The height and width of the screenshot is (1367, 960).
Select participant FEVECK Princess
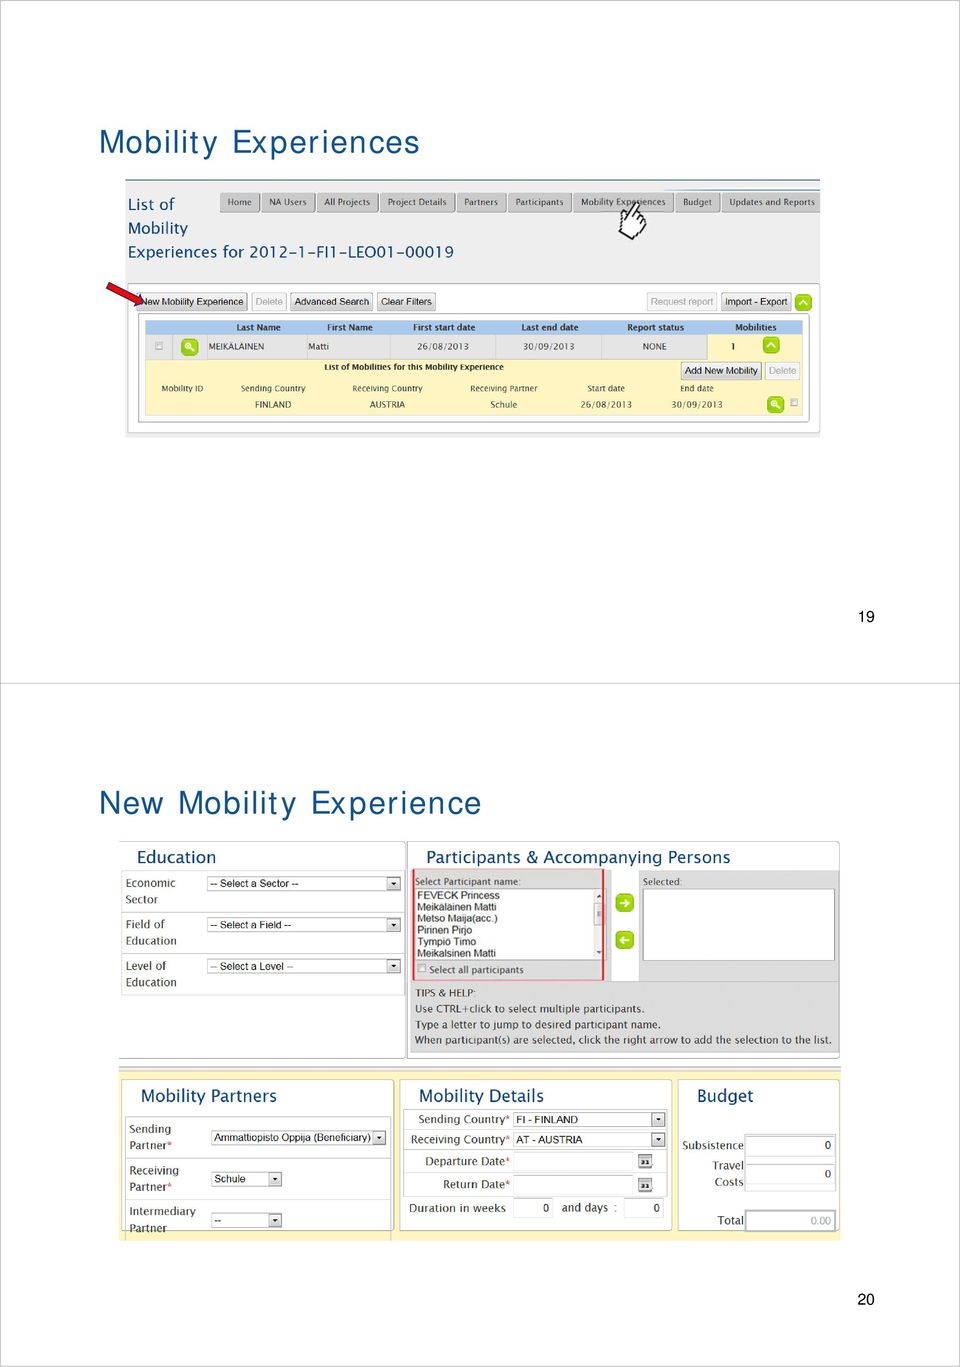458,896
